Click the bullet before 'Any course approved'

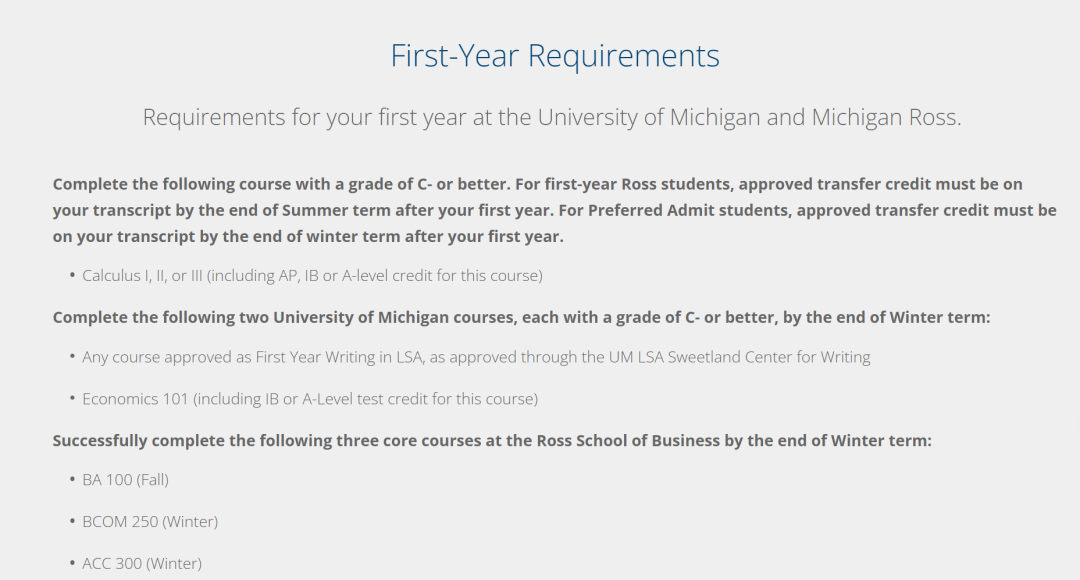pyautogui.click(x=72, y=357)
